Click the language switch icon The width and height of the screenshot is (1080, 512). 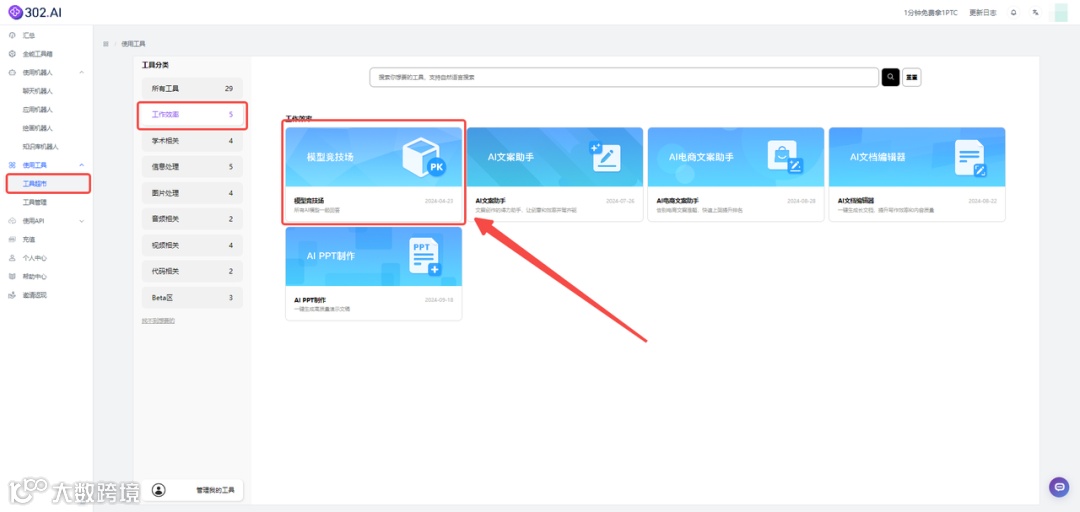pyautogui.click(x=1035, y=12)
